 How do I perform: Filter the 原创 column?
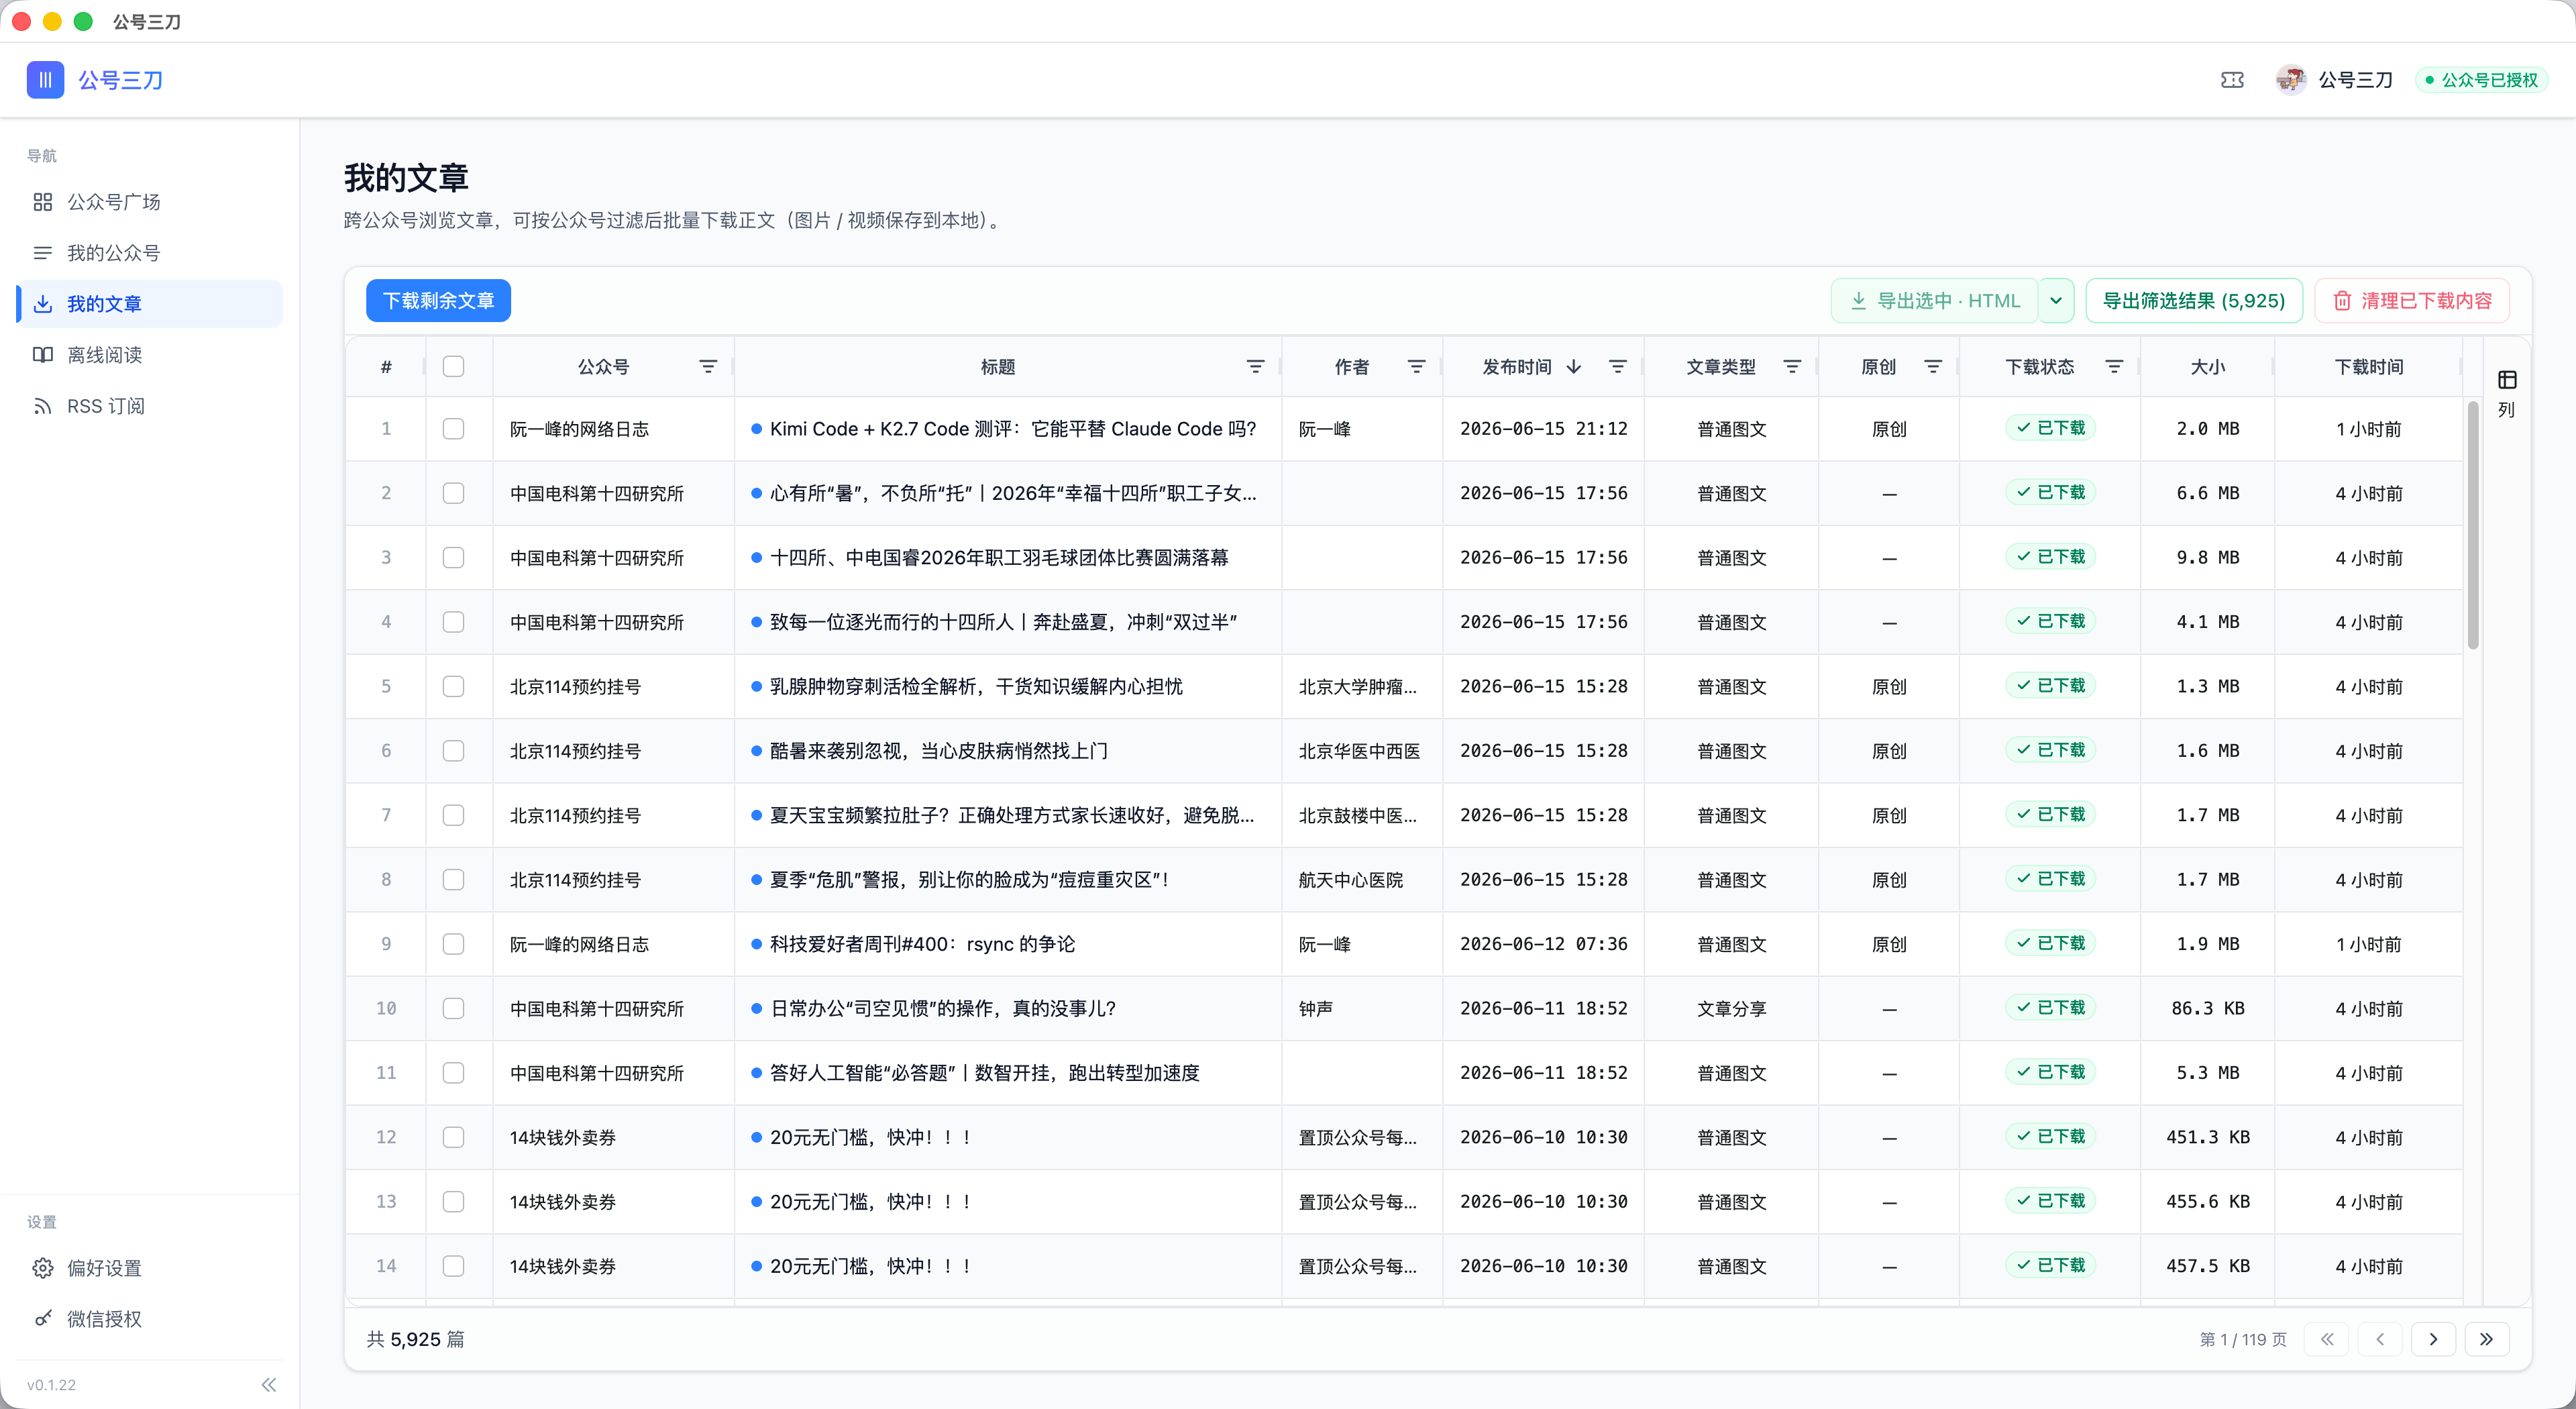[x=1933, y=367]
